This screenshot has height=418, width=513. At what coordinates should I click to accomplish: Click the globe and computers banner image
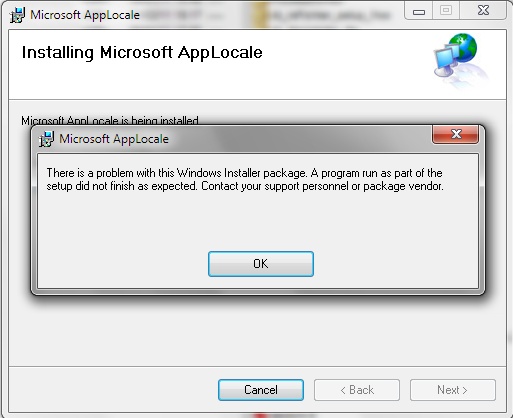click(460, 60)
